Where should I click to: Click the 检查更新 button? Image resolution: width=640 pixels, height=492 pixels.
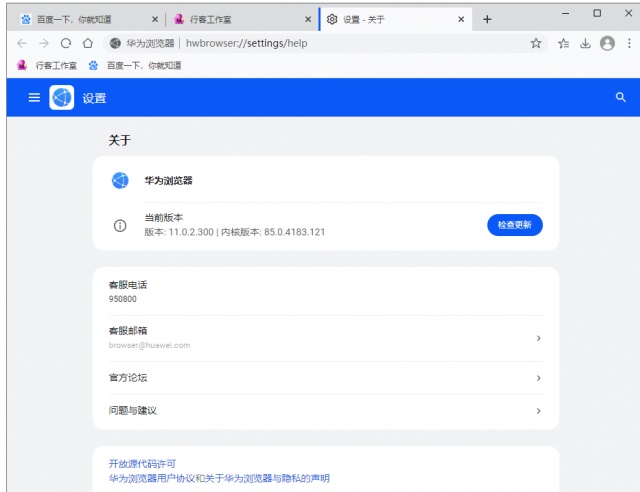[515, 225]
